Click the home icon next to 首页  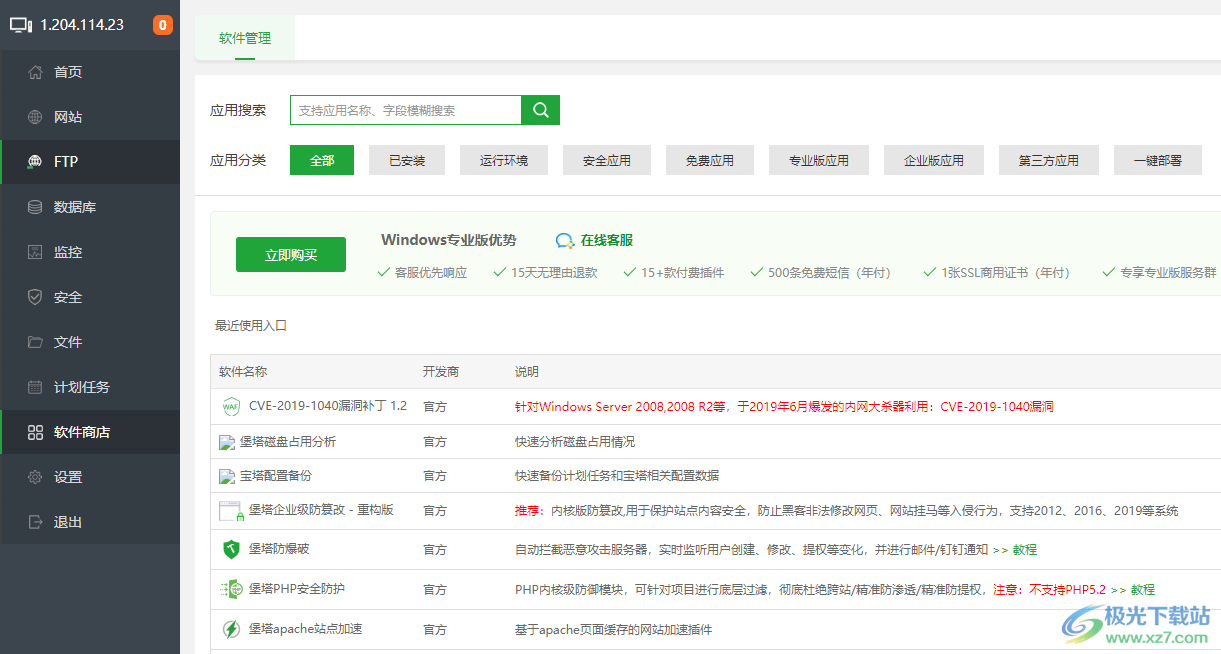(35, 72)
